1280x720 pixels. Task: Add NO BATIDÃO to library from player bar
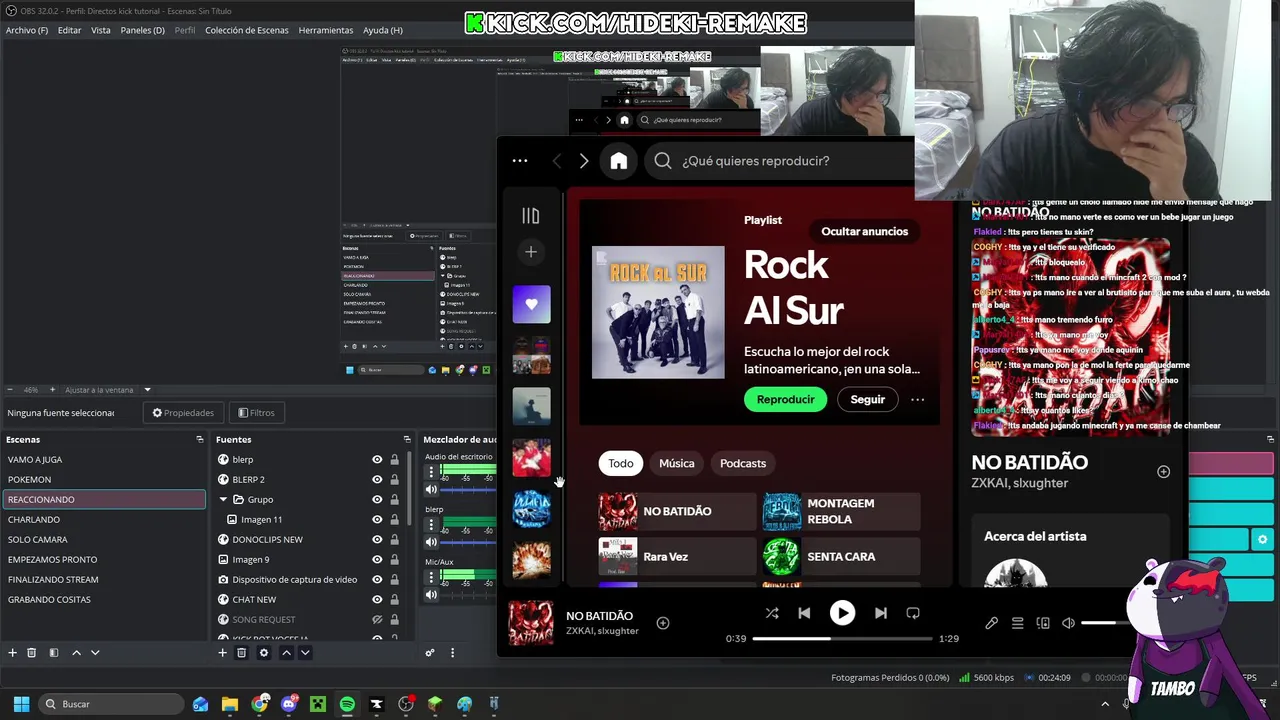click(662, 623)
